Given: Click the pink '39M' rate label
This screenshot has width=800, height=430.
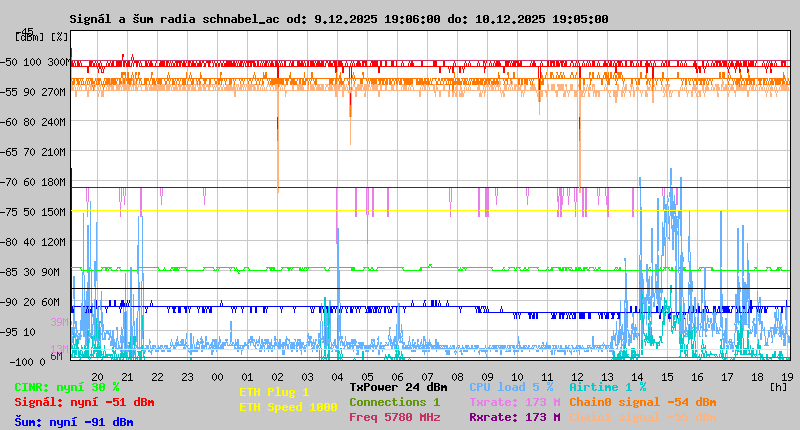Looking at the screenshot, I should point(59,322).
